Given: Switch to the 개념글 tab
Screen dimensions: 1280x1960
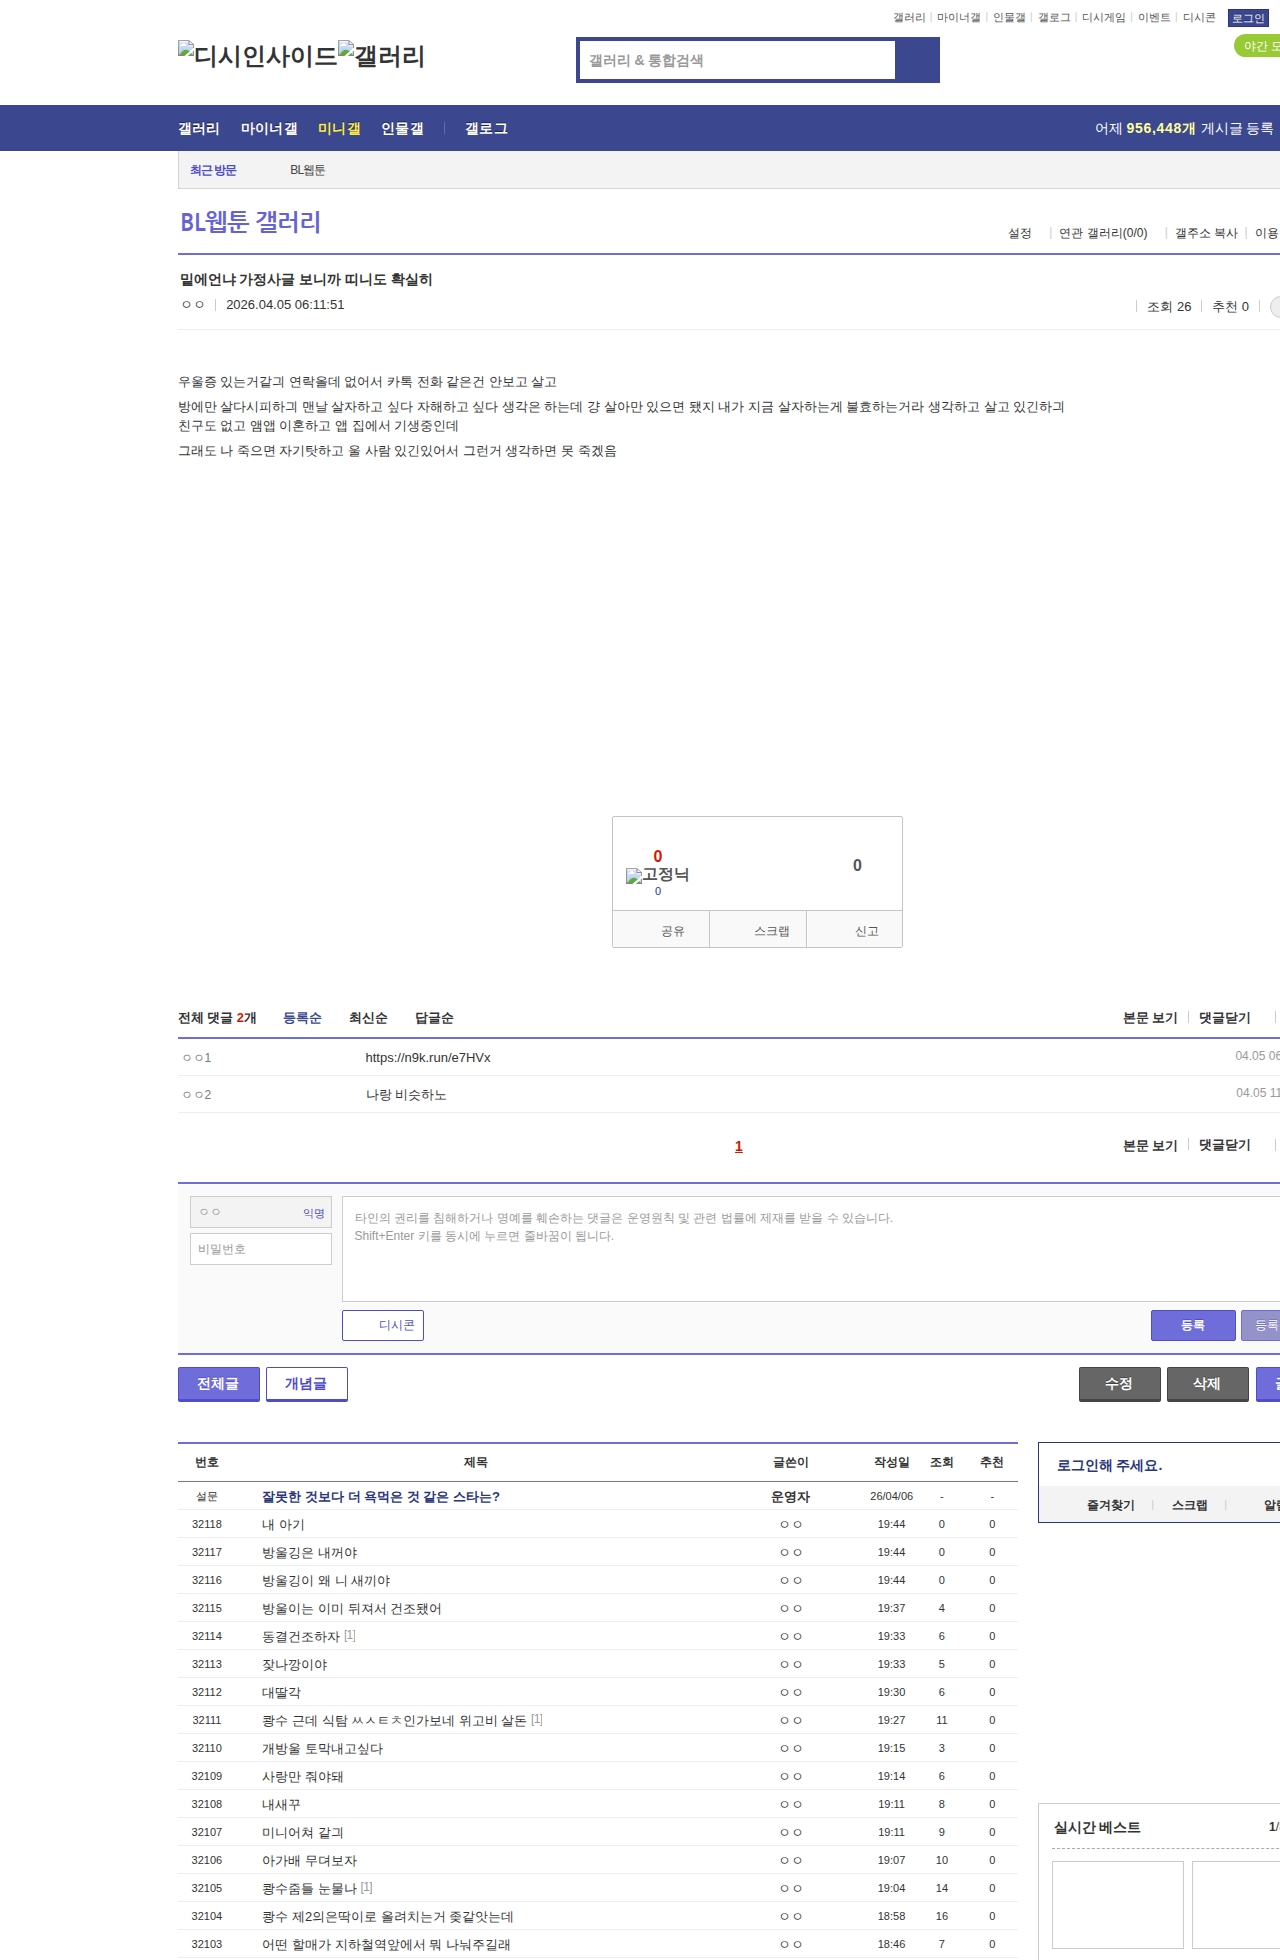Looking at the screenshot, I should (x=306, y=1384).
